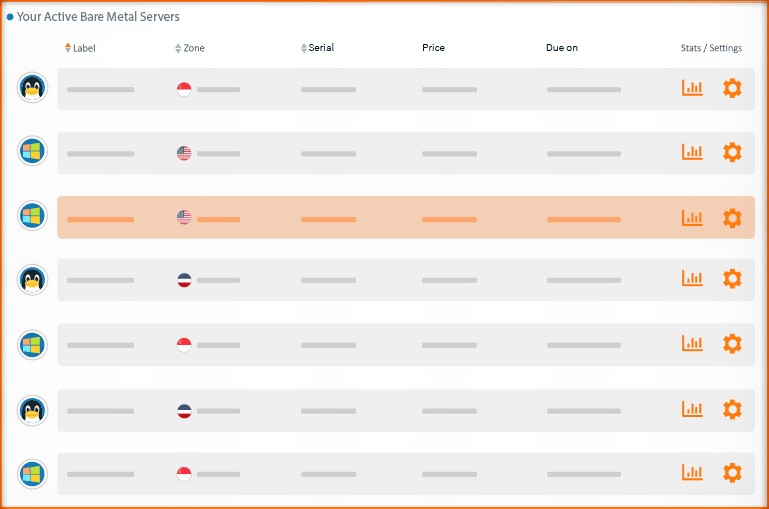This screenshot has width=769, height=509.
Task: Click Windows logo icon in last row
Action: 32,474
